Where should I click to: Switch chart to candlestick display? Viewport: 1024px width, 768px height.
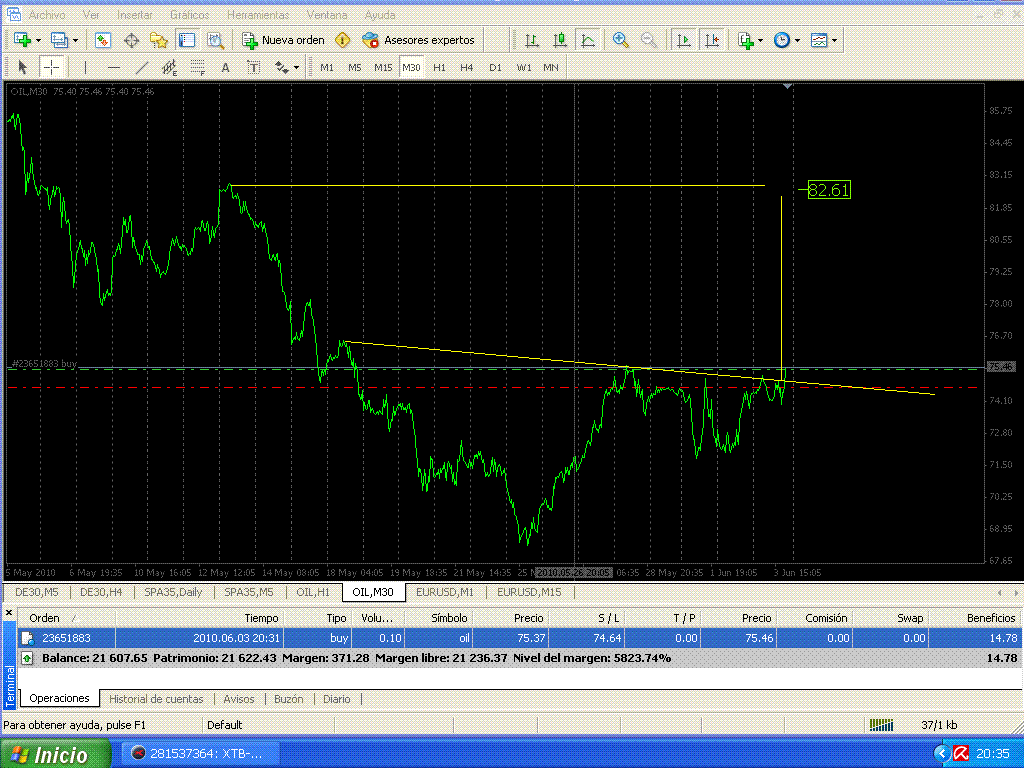point(560,40)
